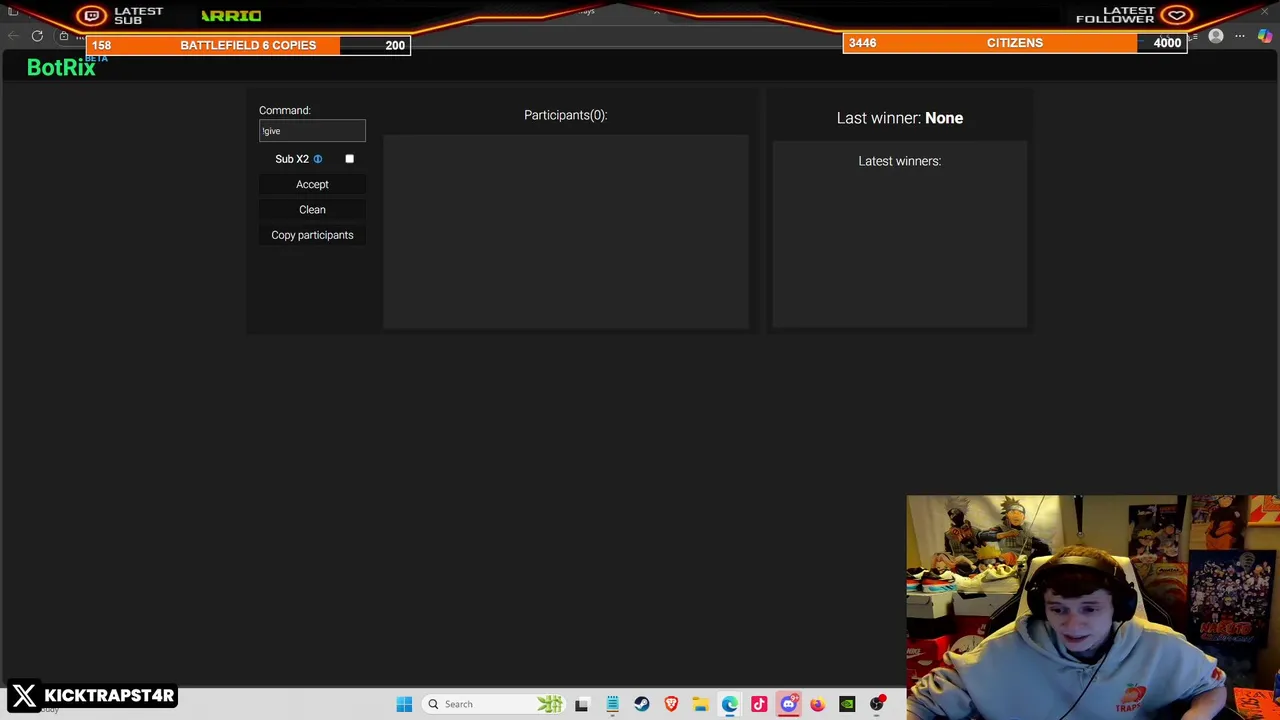Enable the Sub X2 checkbox

349,159
